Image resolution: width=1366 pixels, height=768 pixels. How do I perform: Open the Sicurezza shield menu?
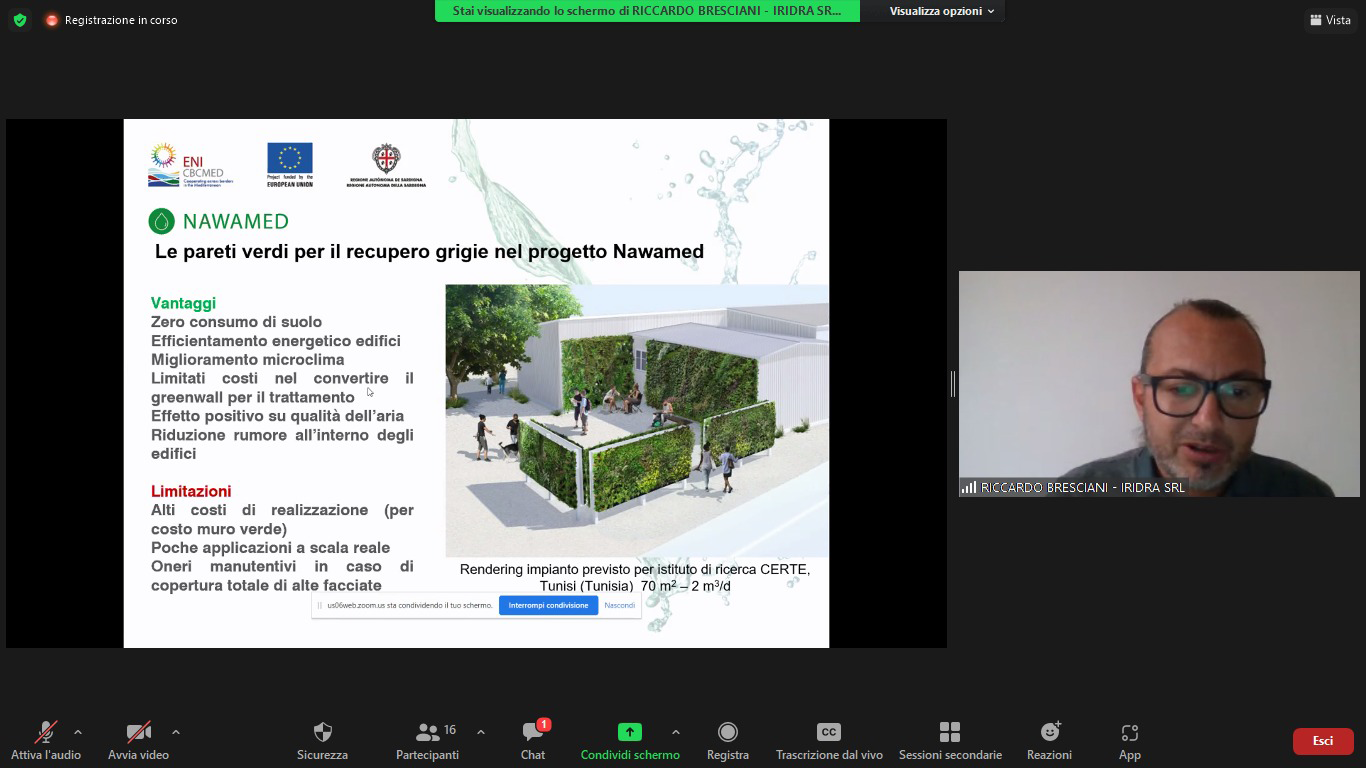point(322,741)
